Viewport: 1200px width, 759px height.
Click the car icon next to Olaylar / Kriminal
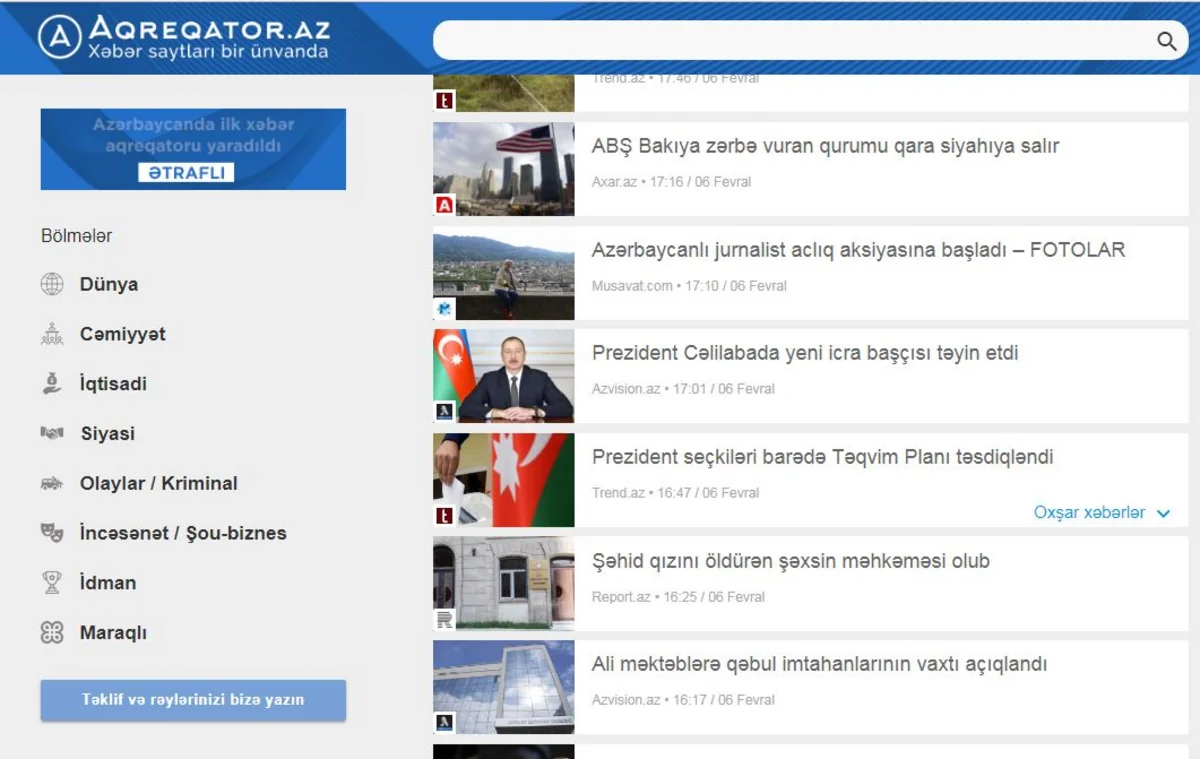tap(52, 484)
